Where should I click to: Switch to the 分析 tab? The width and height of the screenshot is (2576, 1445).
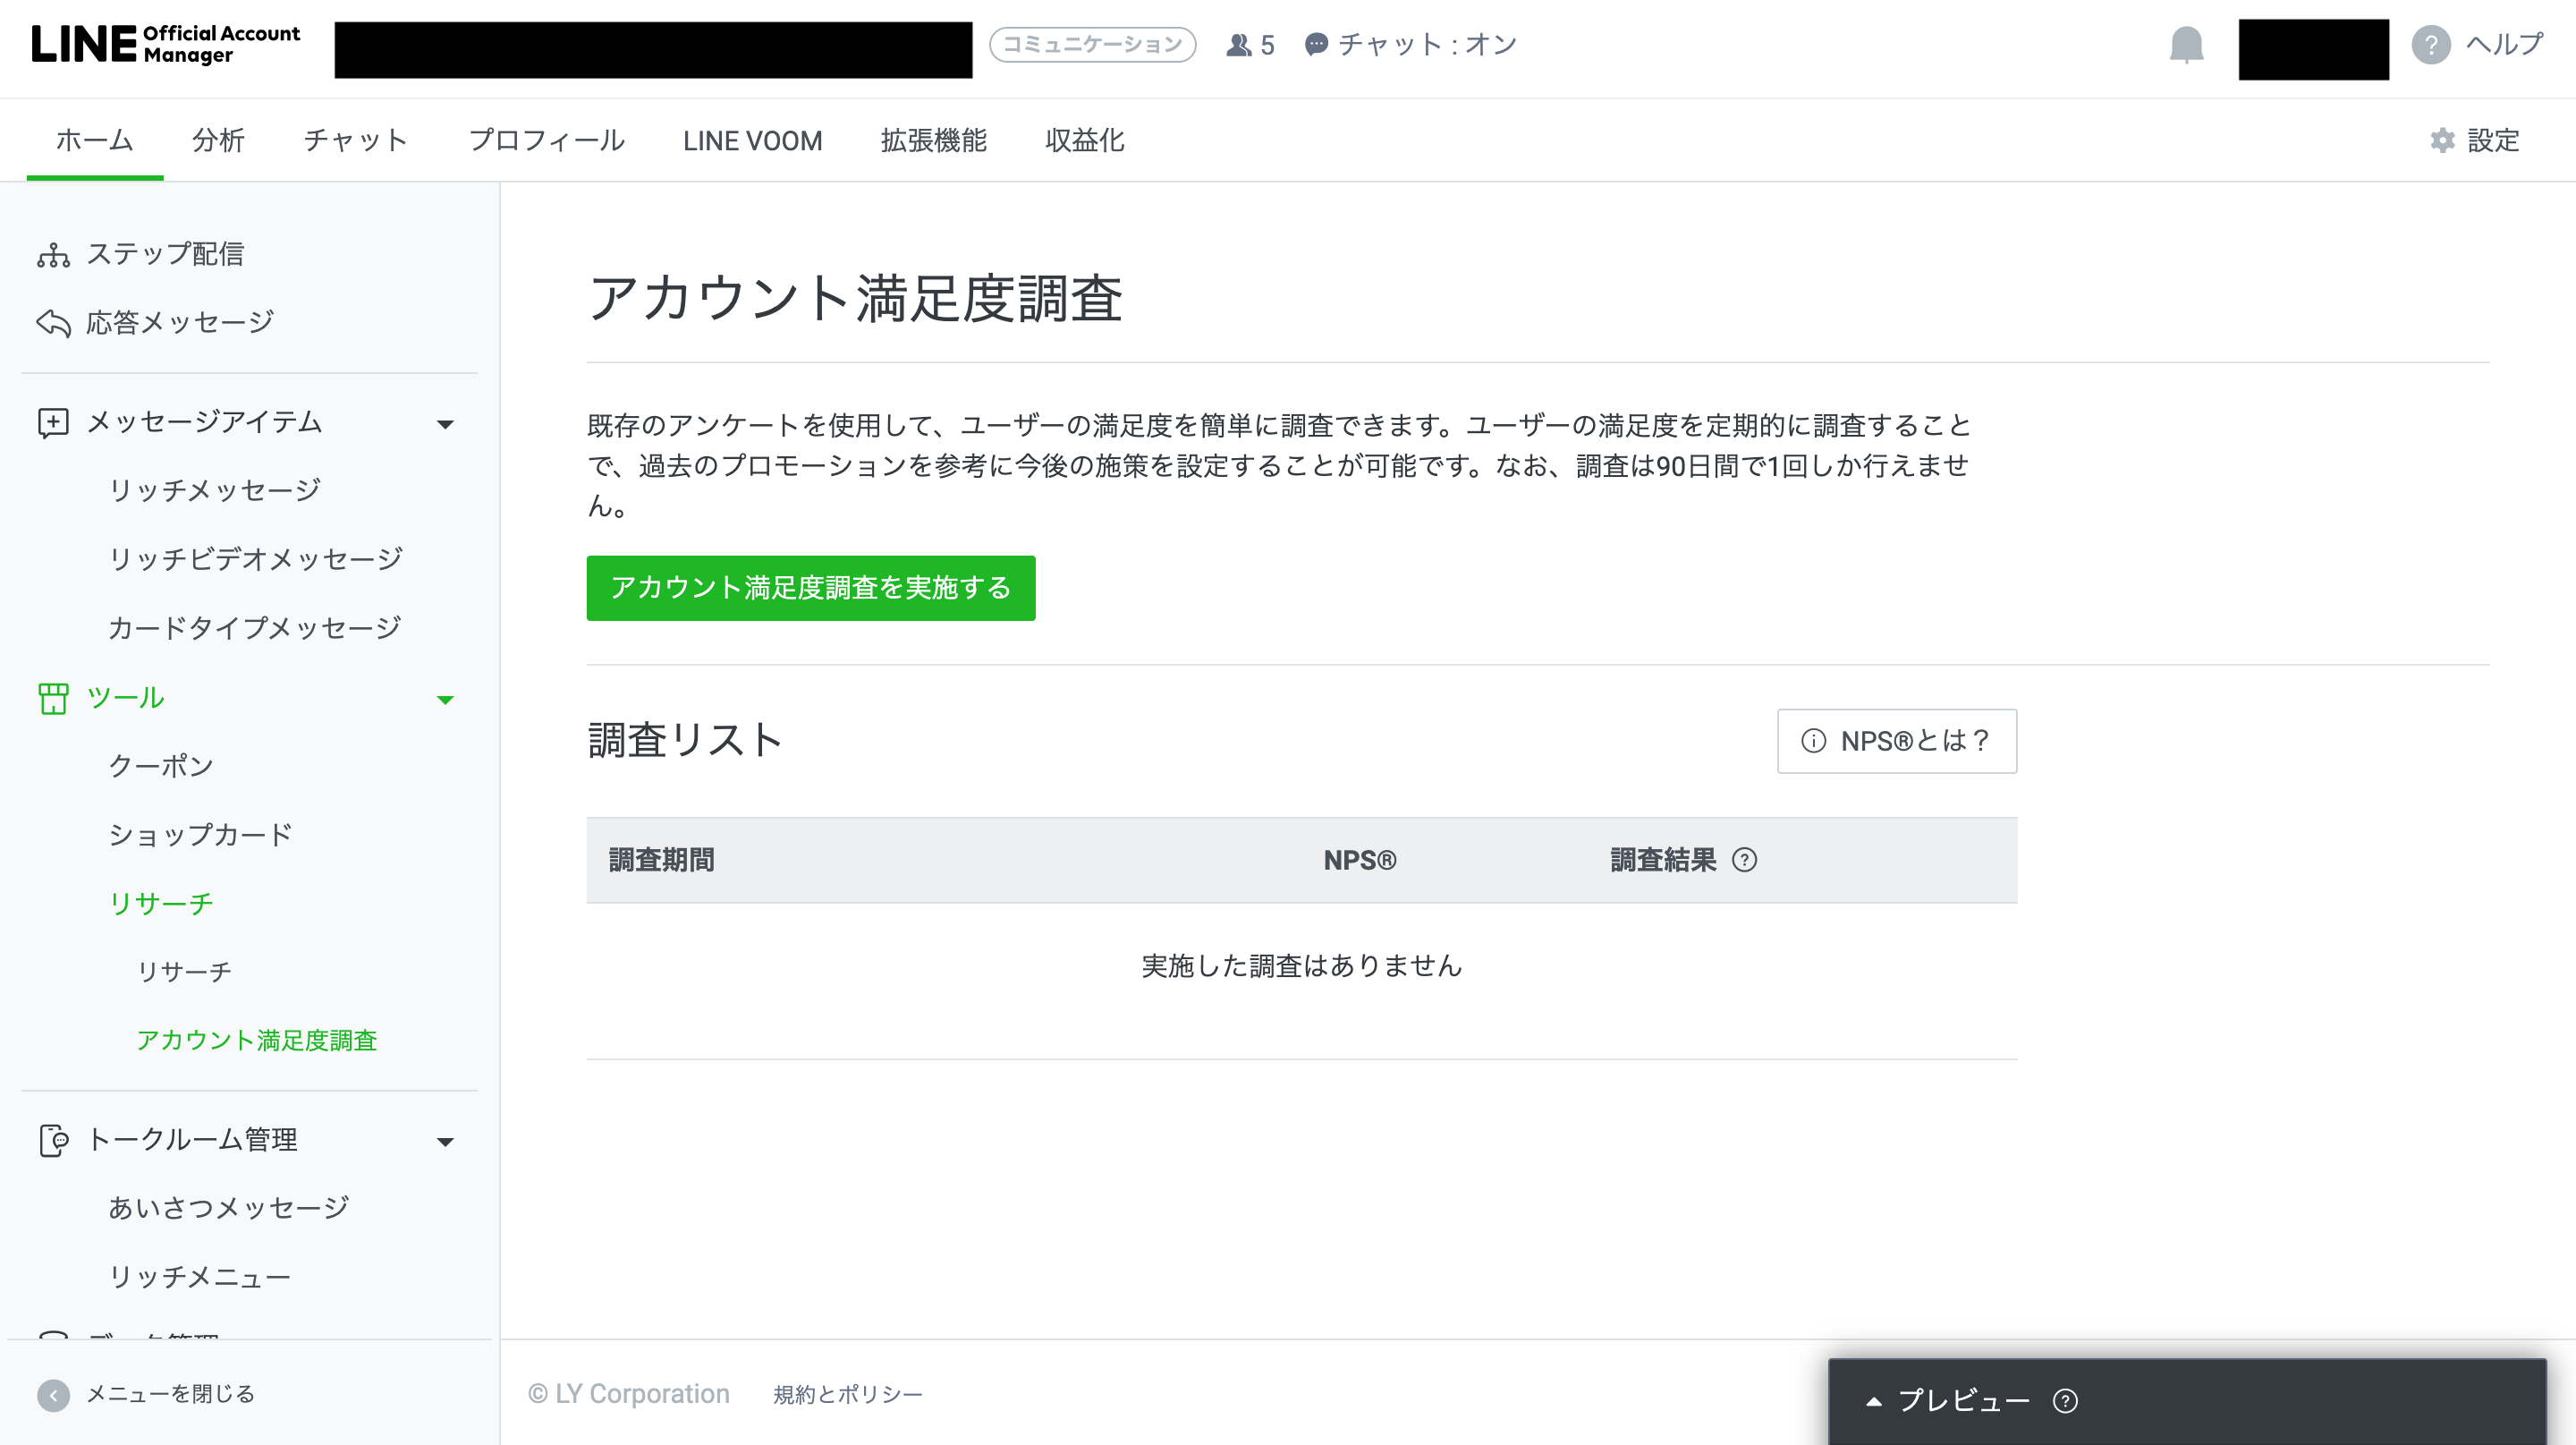point(218,140)
